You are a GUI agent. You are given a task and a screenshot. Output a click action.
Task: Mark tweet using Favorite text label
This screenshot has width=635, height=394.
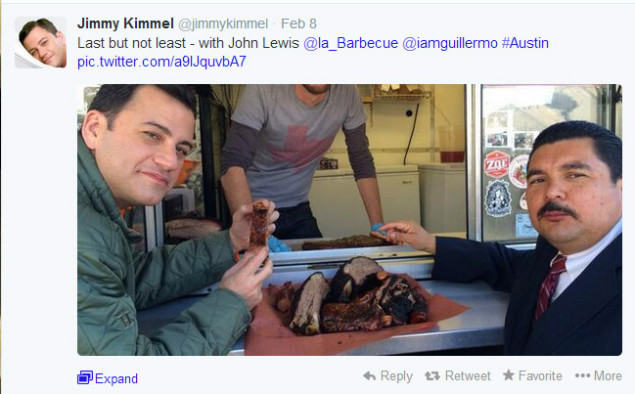tap(540, 376)
